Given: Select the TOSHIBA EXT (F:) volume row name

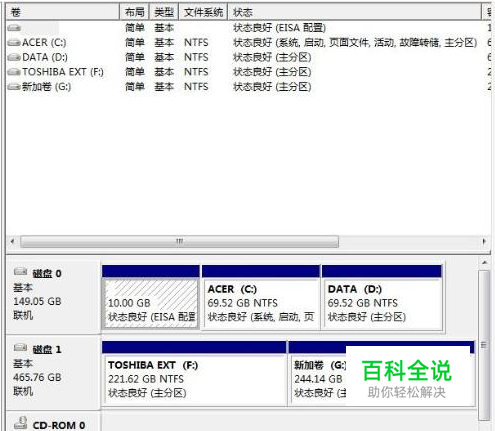Looking at the screenshot, I should coord(63,72).
